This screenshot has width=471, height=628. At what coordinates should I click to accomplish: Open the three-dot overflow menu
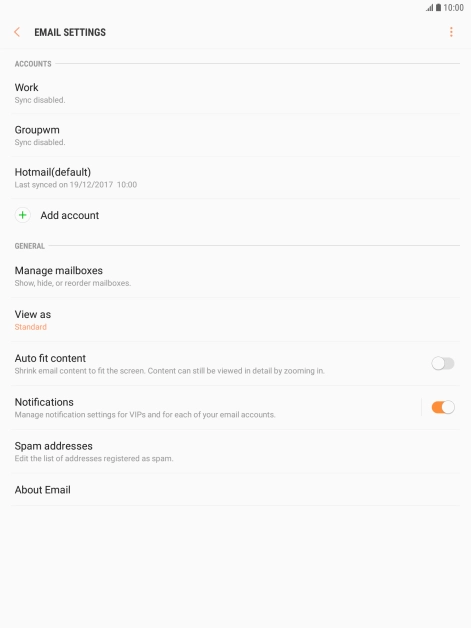451,32
